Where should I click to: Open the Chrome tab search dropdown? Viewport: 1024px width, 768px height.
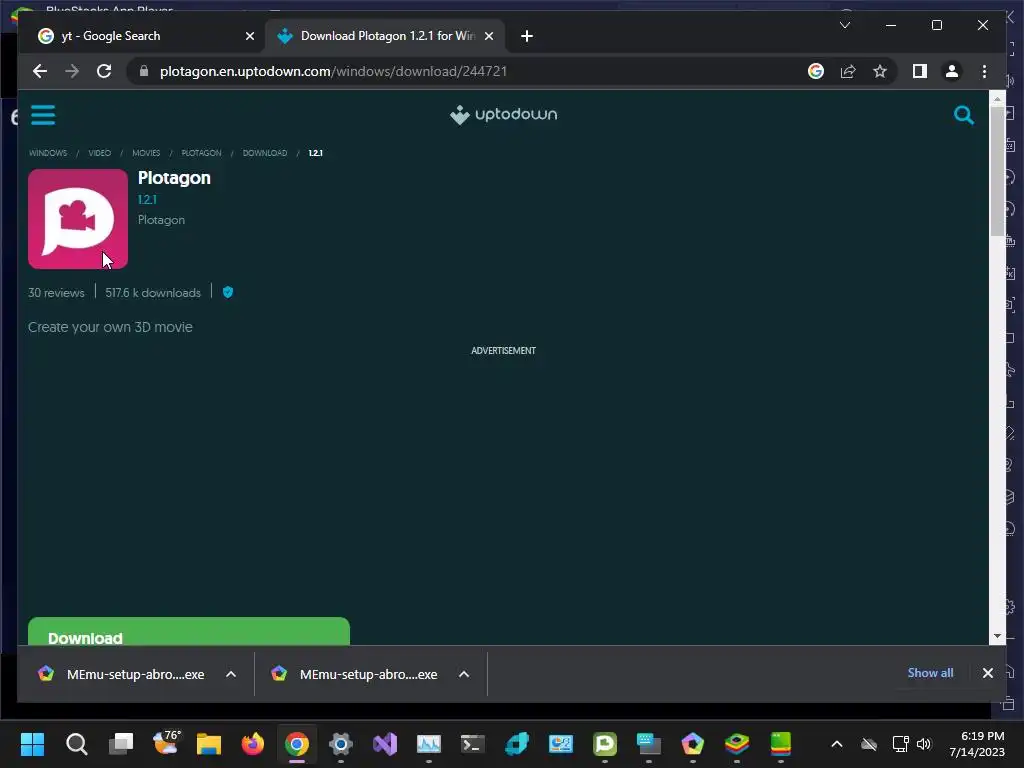click(844, 25)
